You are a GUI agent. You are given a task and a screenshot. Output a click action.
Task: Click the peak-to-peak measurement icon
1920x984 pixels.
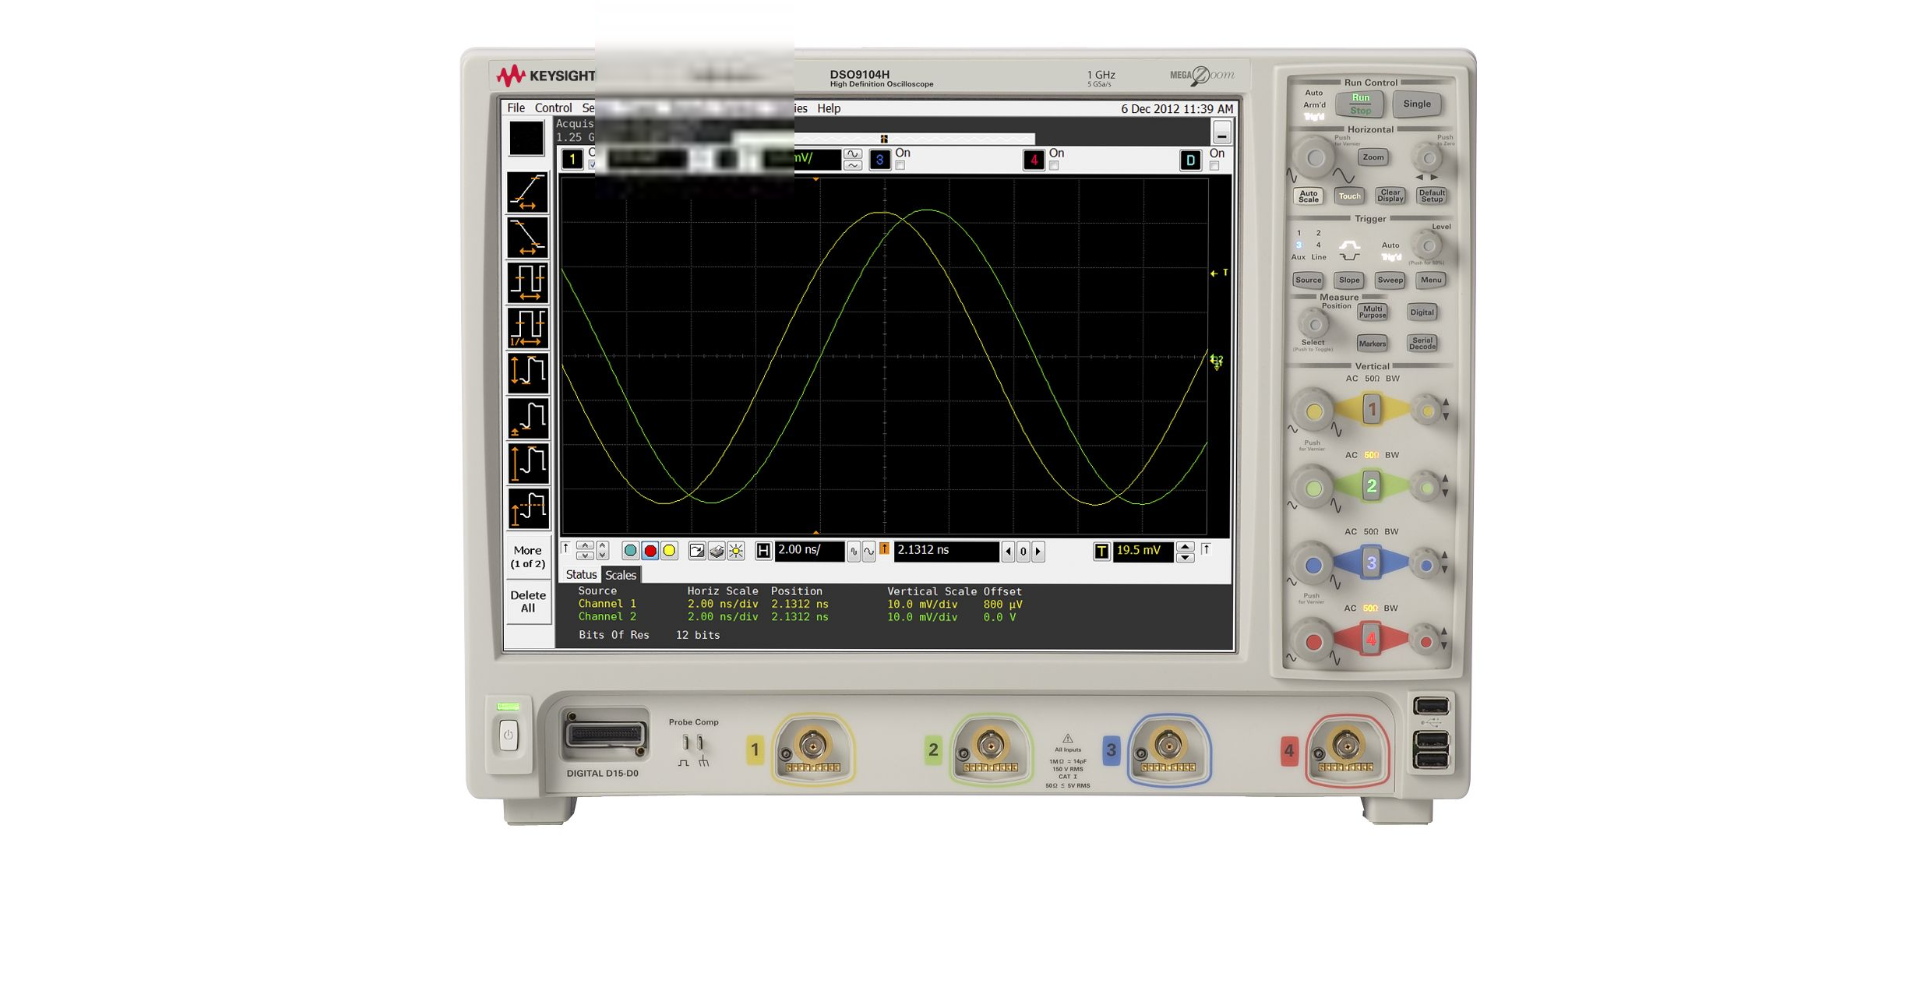tap(528, 372)
